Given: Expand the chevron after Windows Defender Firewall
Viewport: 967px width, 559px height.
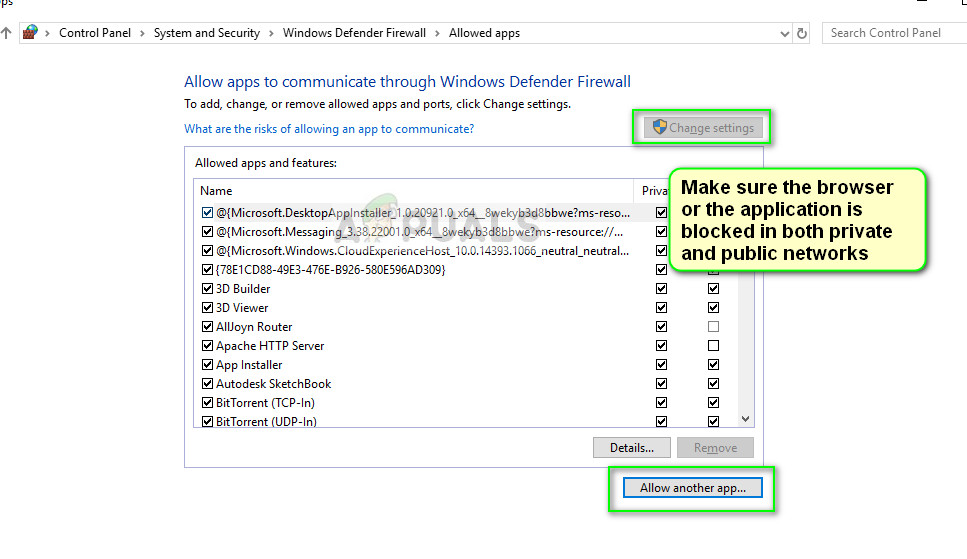Looking at the screenshot, I should (x=437, y=33).
